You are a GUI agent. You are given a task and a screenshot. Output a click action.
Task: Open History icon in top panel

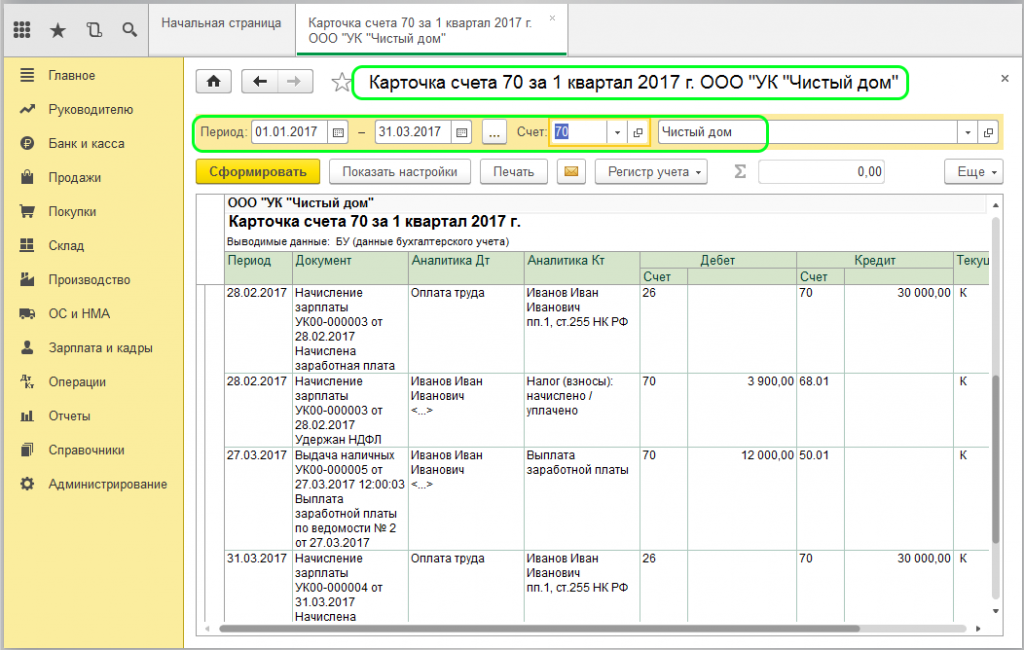[94, 29]
